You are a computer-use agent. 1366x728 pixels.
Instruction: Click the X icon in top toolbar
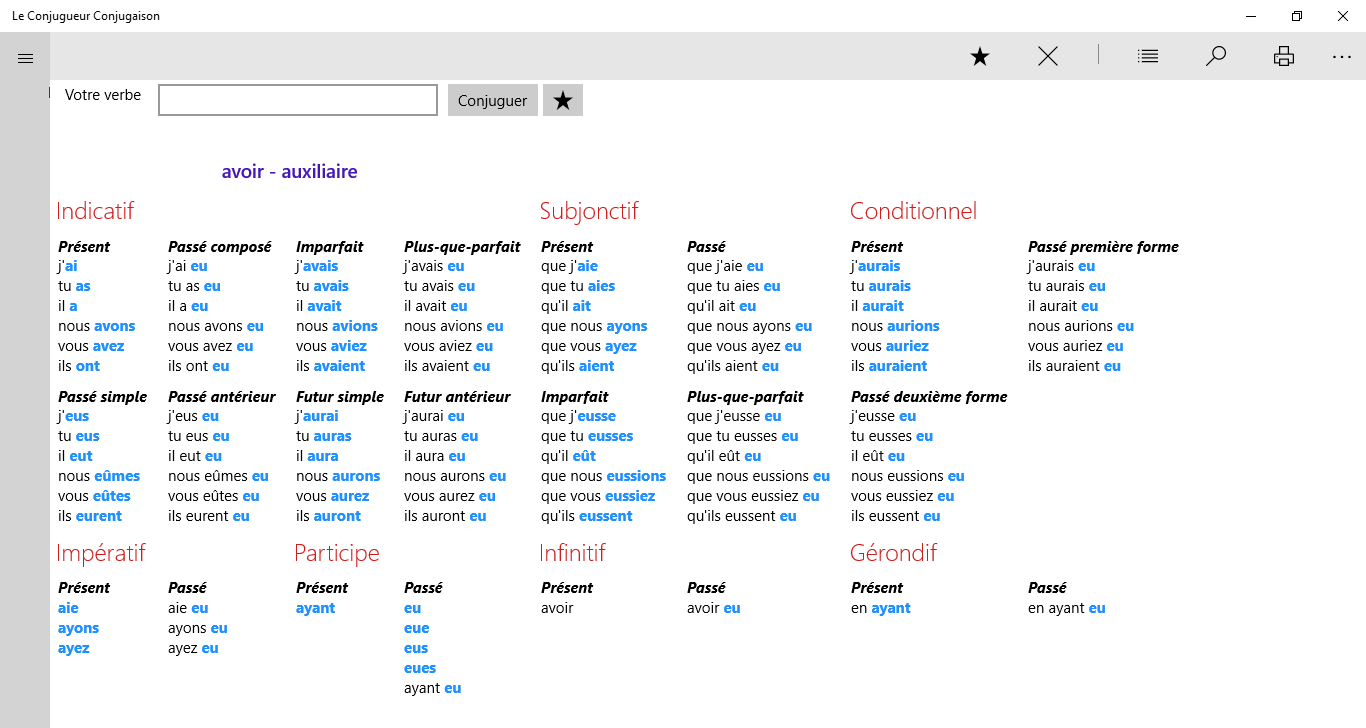(1048, 57)
